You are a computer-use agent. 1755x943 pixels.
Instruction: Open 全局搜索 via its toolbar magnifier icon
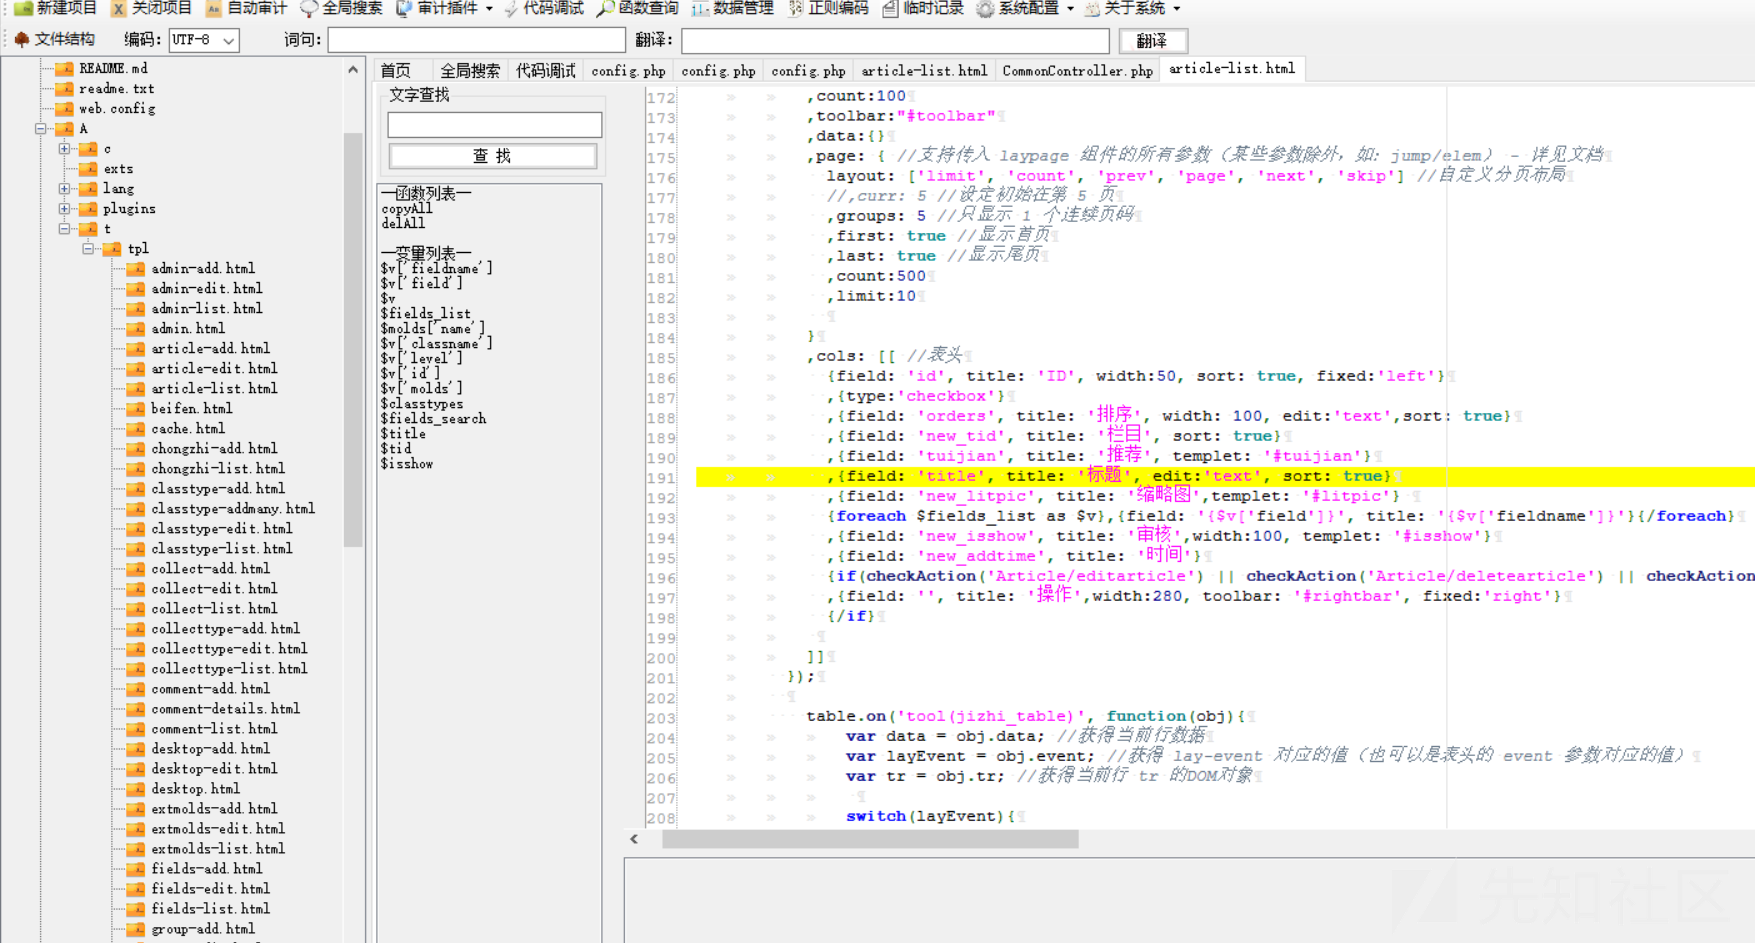309,8
